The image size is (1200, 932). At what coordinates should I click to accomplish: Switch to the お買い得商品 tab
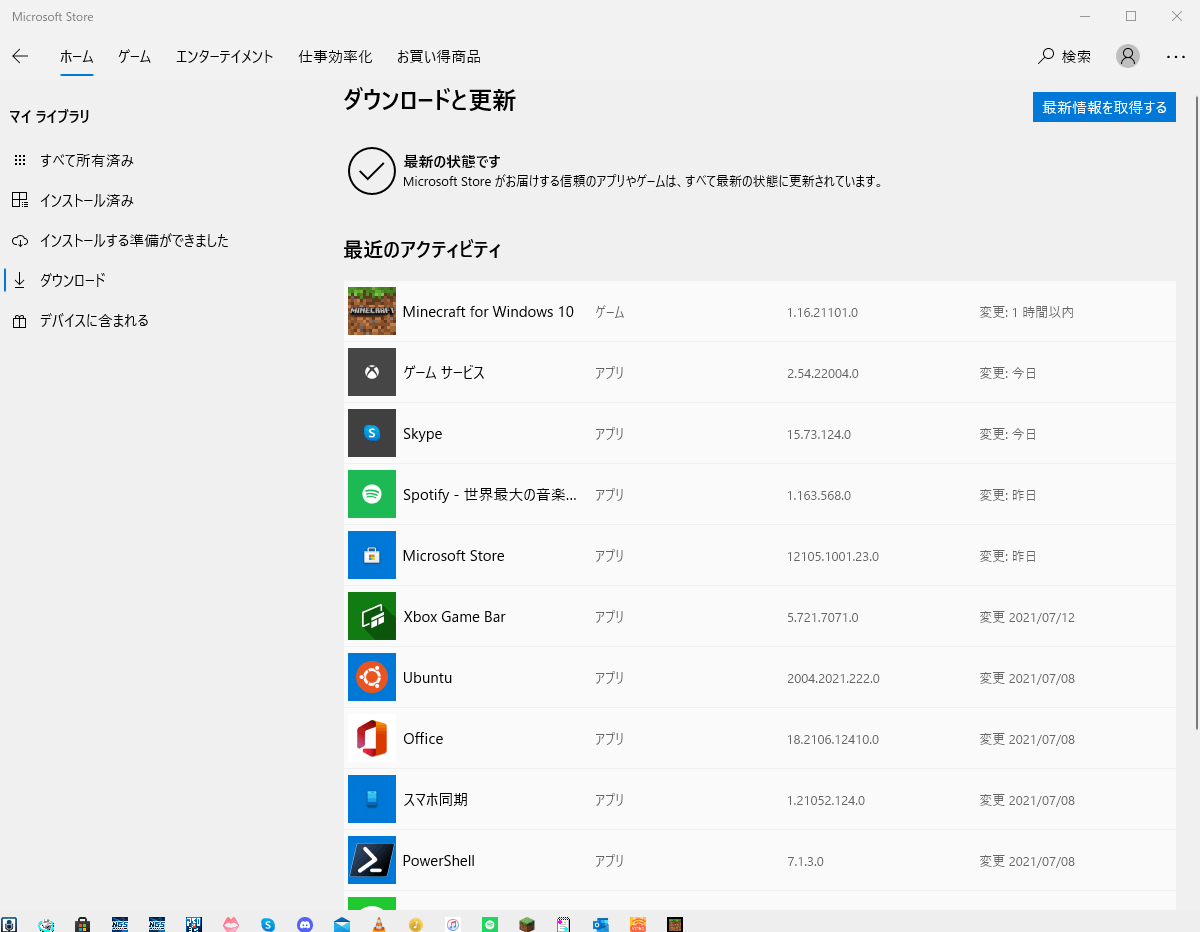tap(438, 57)
